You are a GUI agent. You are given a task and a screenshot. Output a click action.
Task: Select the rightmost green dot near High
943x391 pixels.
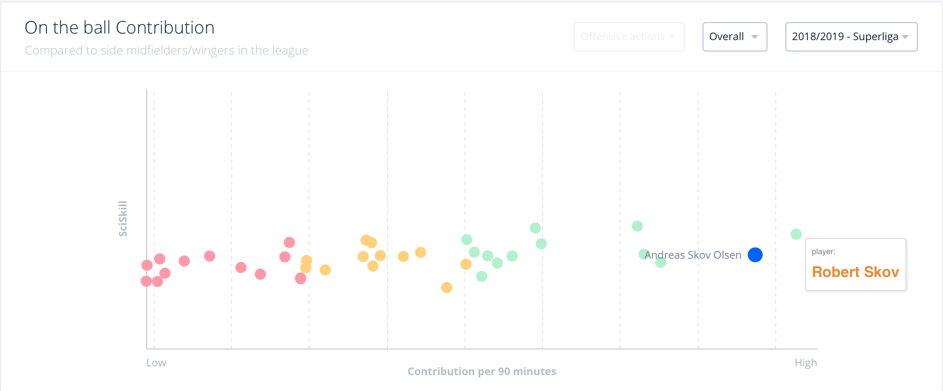tap(796, 234)
